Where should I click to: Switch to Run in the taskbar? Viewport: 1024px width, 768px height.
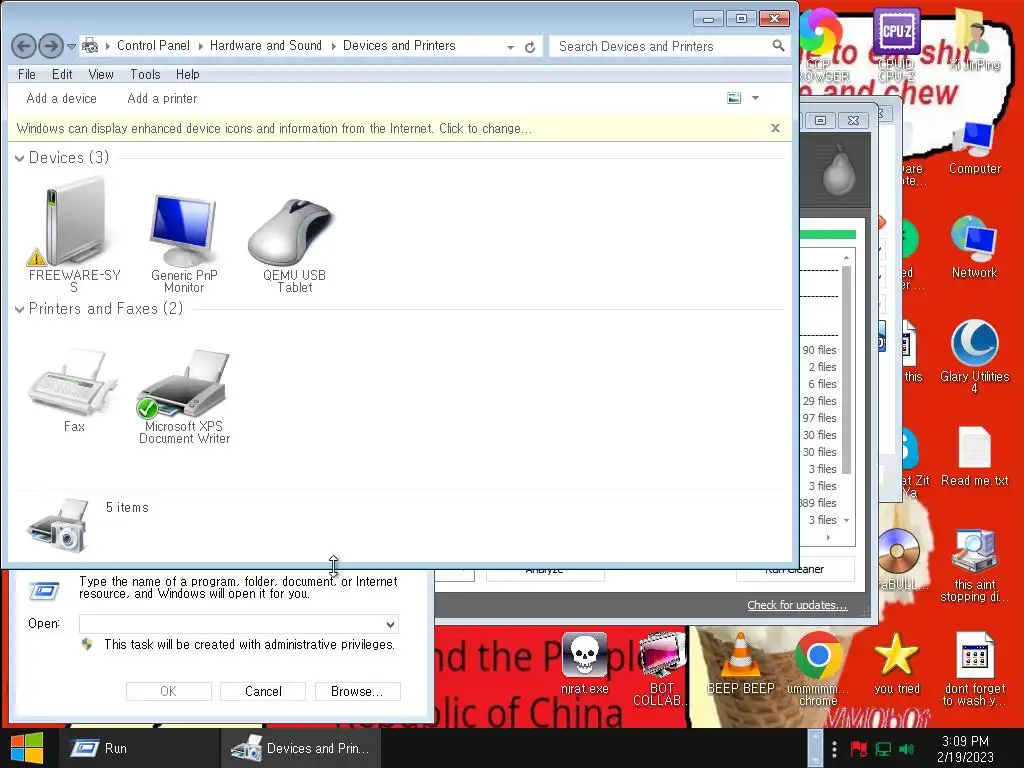(x=139, y=748)
